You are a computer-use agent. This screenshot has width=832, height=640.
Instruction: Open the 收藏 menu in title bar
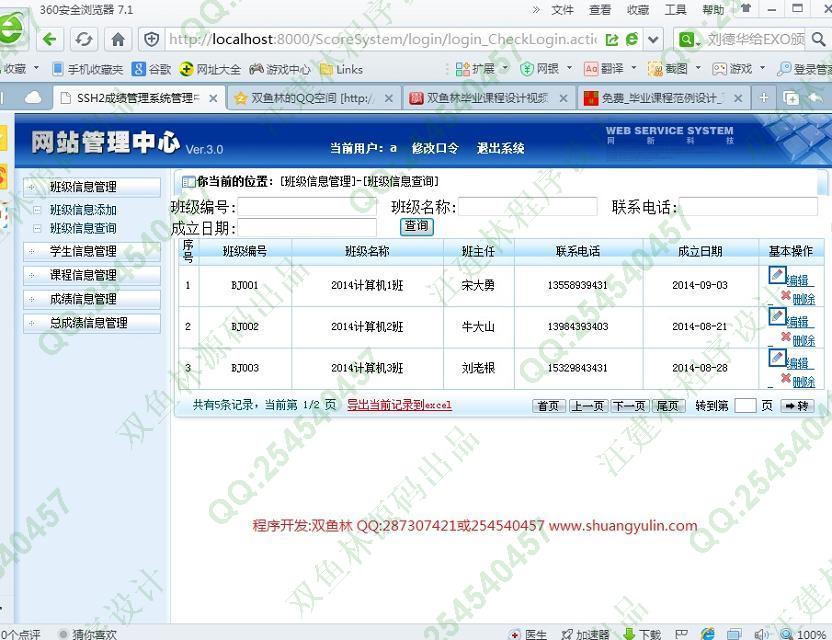(x=638, y=10)
